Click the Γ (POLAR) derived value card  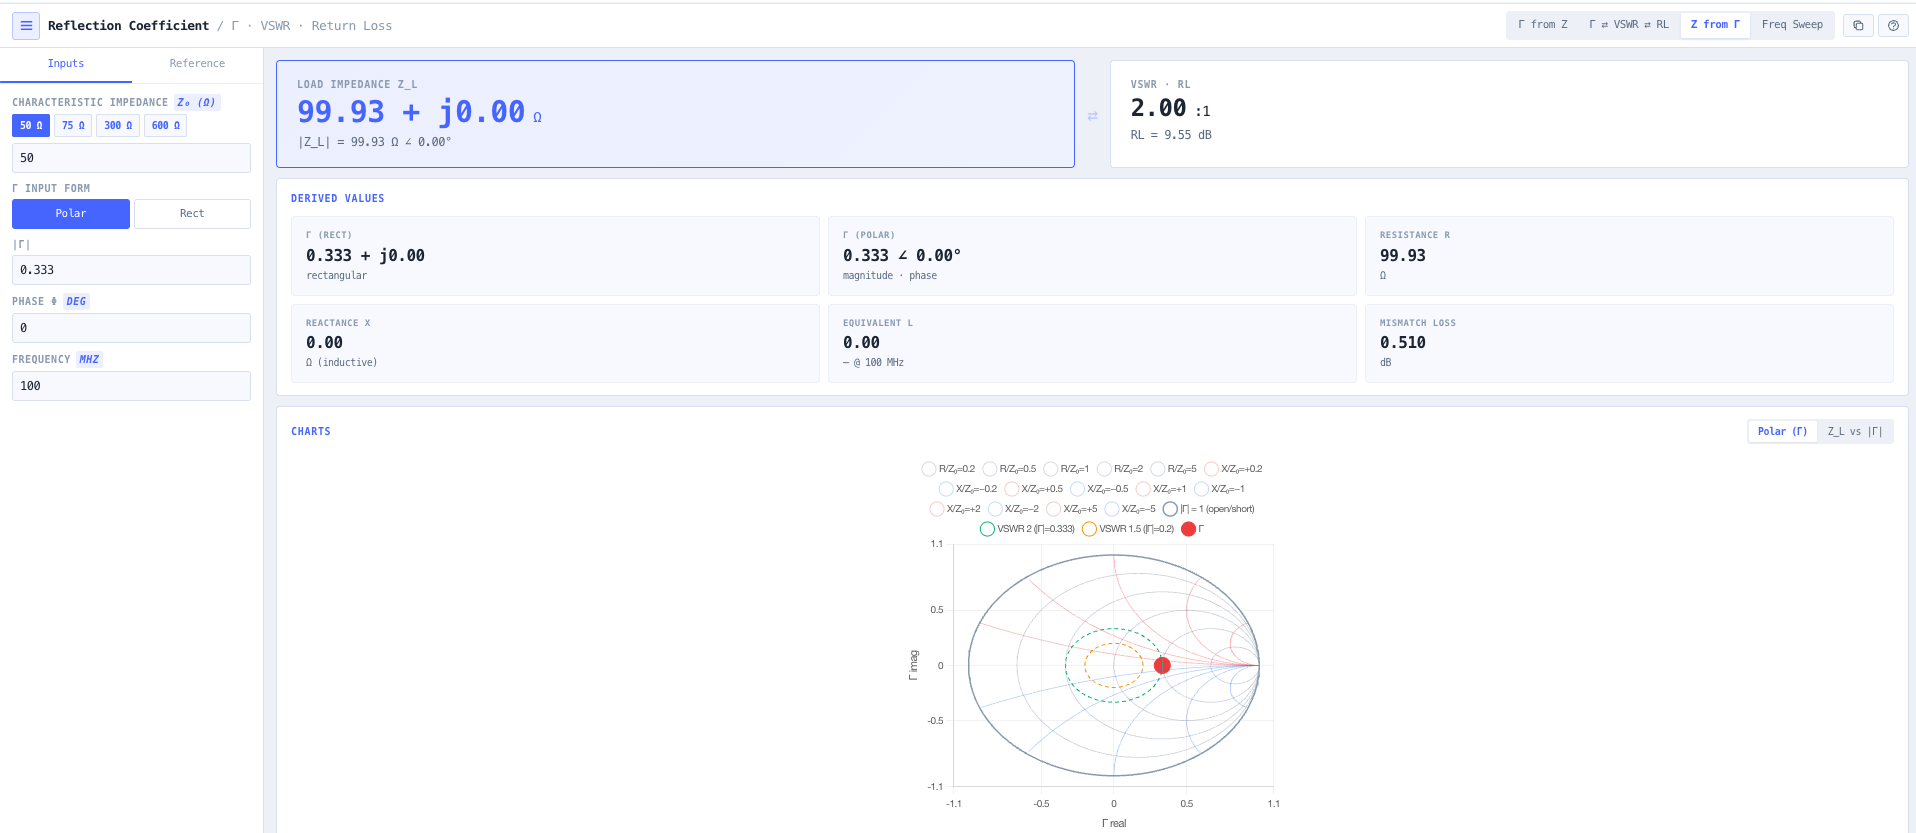[1092, 256]
